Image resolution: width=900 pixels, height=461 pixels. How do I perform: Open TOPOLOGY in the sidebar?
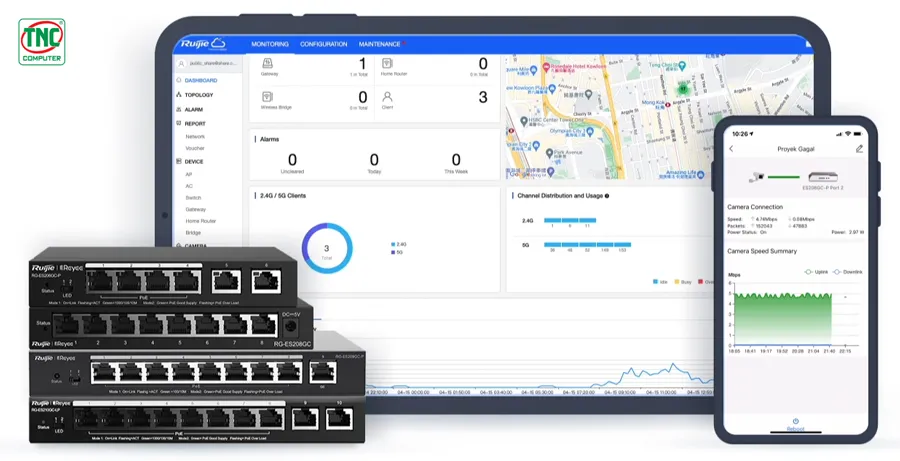coord(199,95)
